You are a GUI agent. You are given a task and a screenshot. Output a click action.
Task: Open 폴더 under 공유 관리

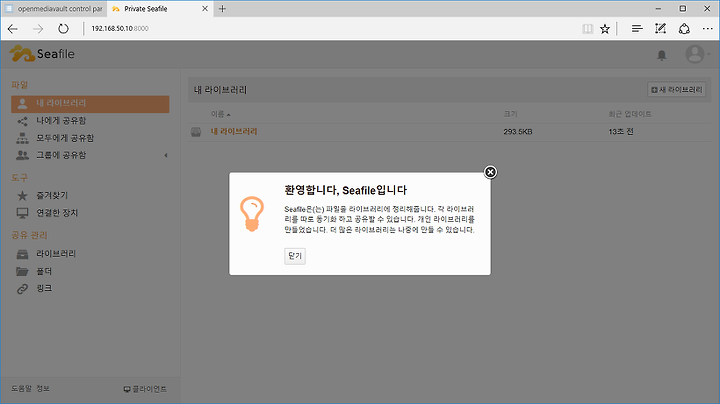(x=44, y=271)
